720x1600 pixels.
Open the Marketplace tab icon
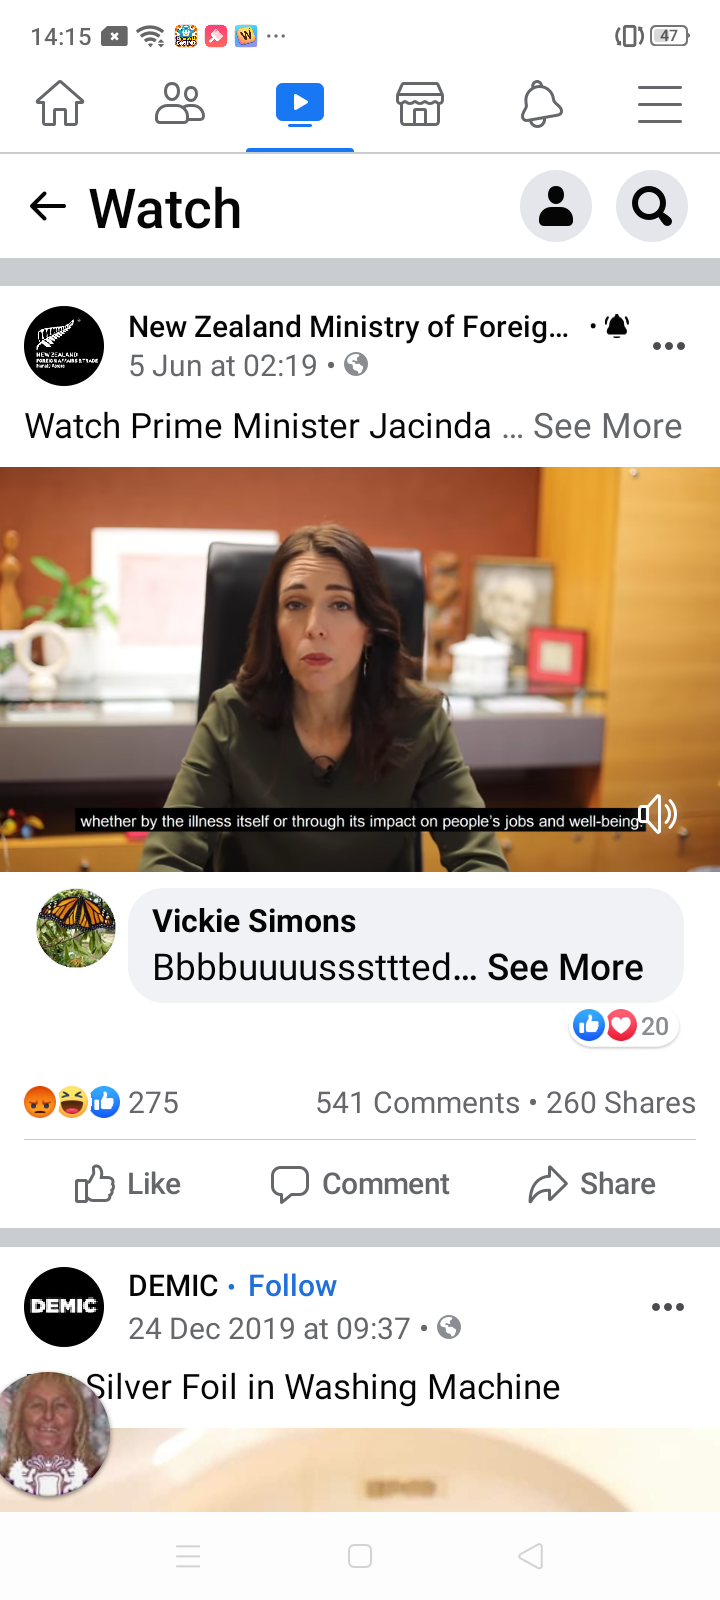click(420, 103)
